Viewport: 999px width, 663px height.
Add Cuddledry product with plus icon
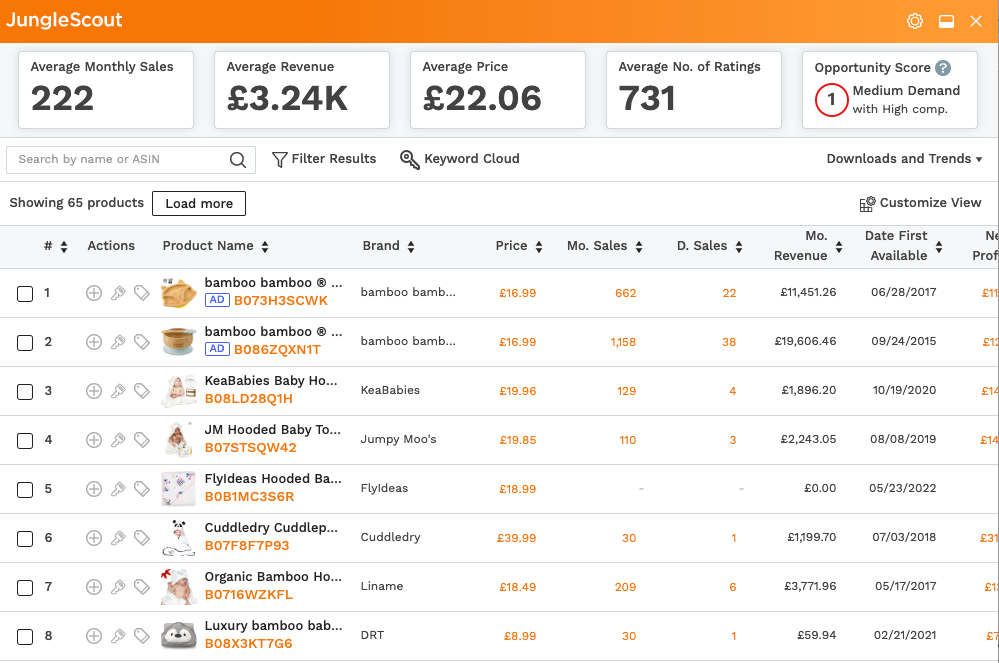coord(94,538)
